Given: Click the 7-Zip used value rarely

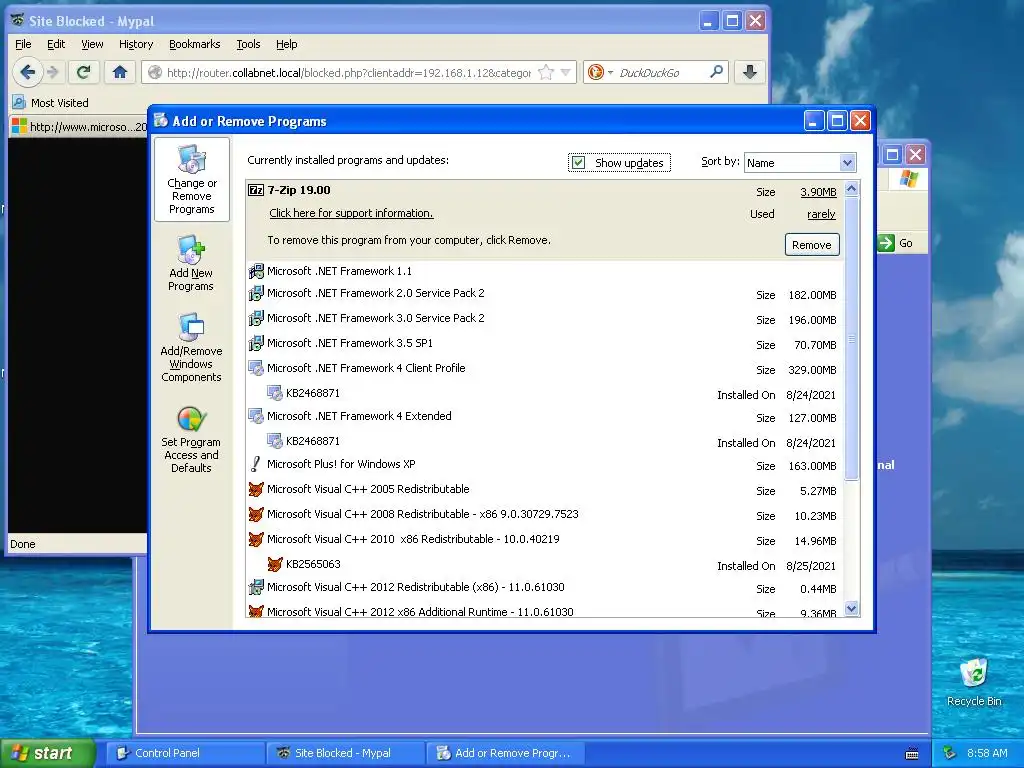Looking at the screenshot, I should coord(821,214).
